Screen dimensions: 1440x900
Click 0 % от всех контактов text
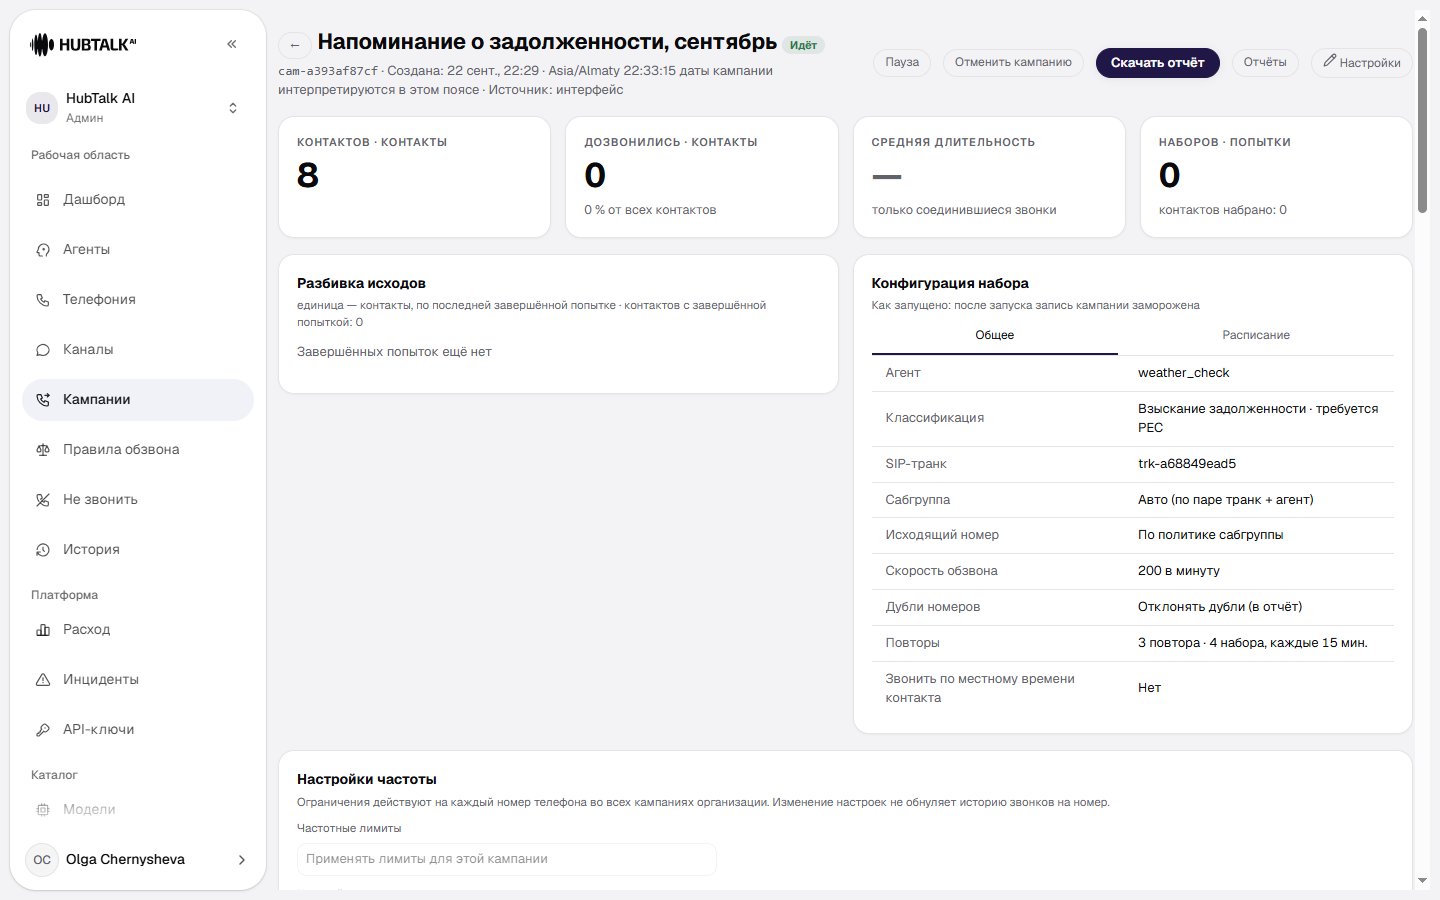650,210
